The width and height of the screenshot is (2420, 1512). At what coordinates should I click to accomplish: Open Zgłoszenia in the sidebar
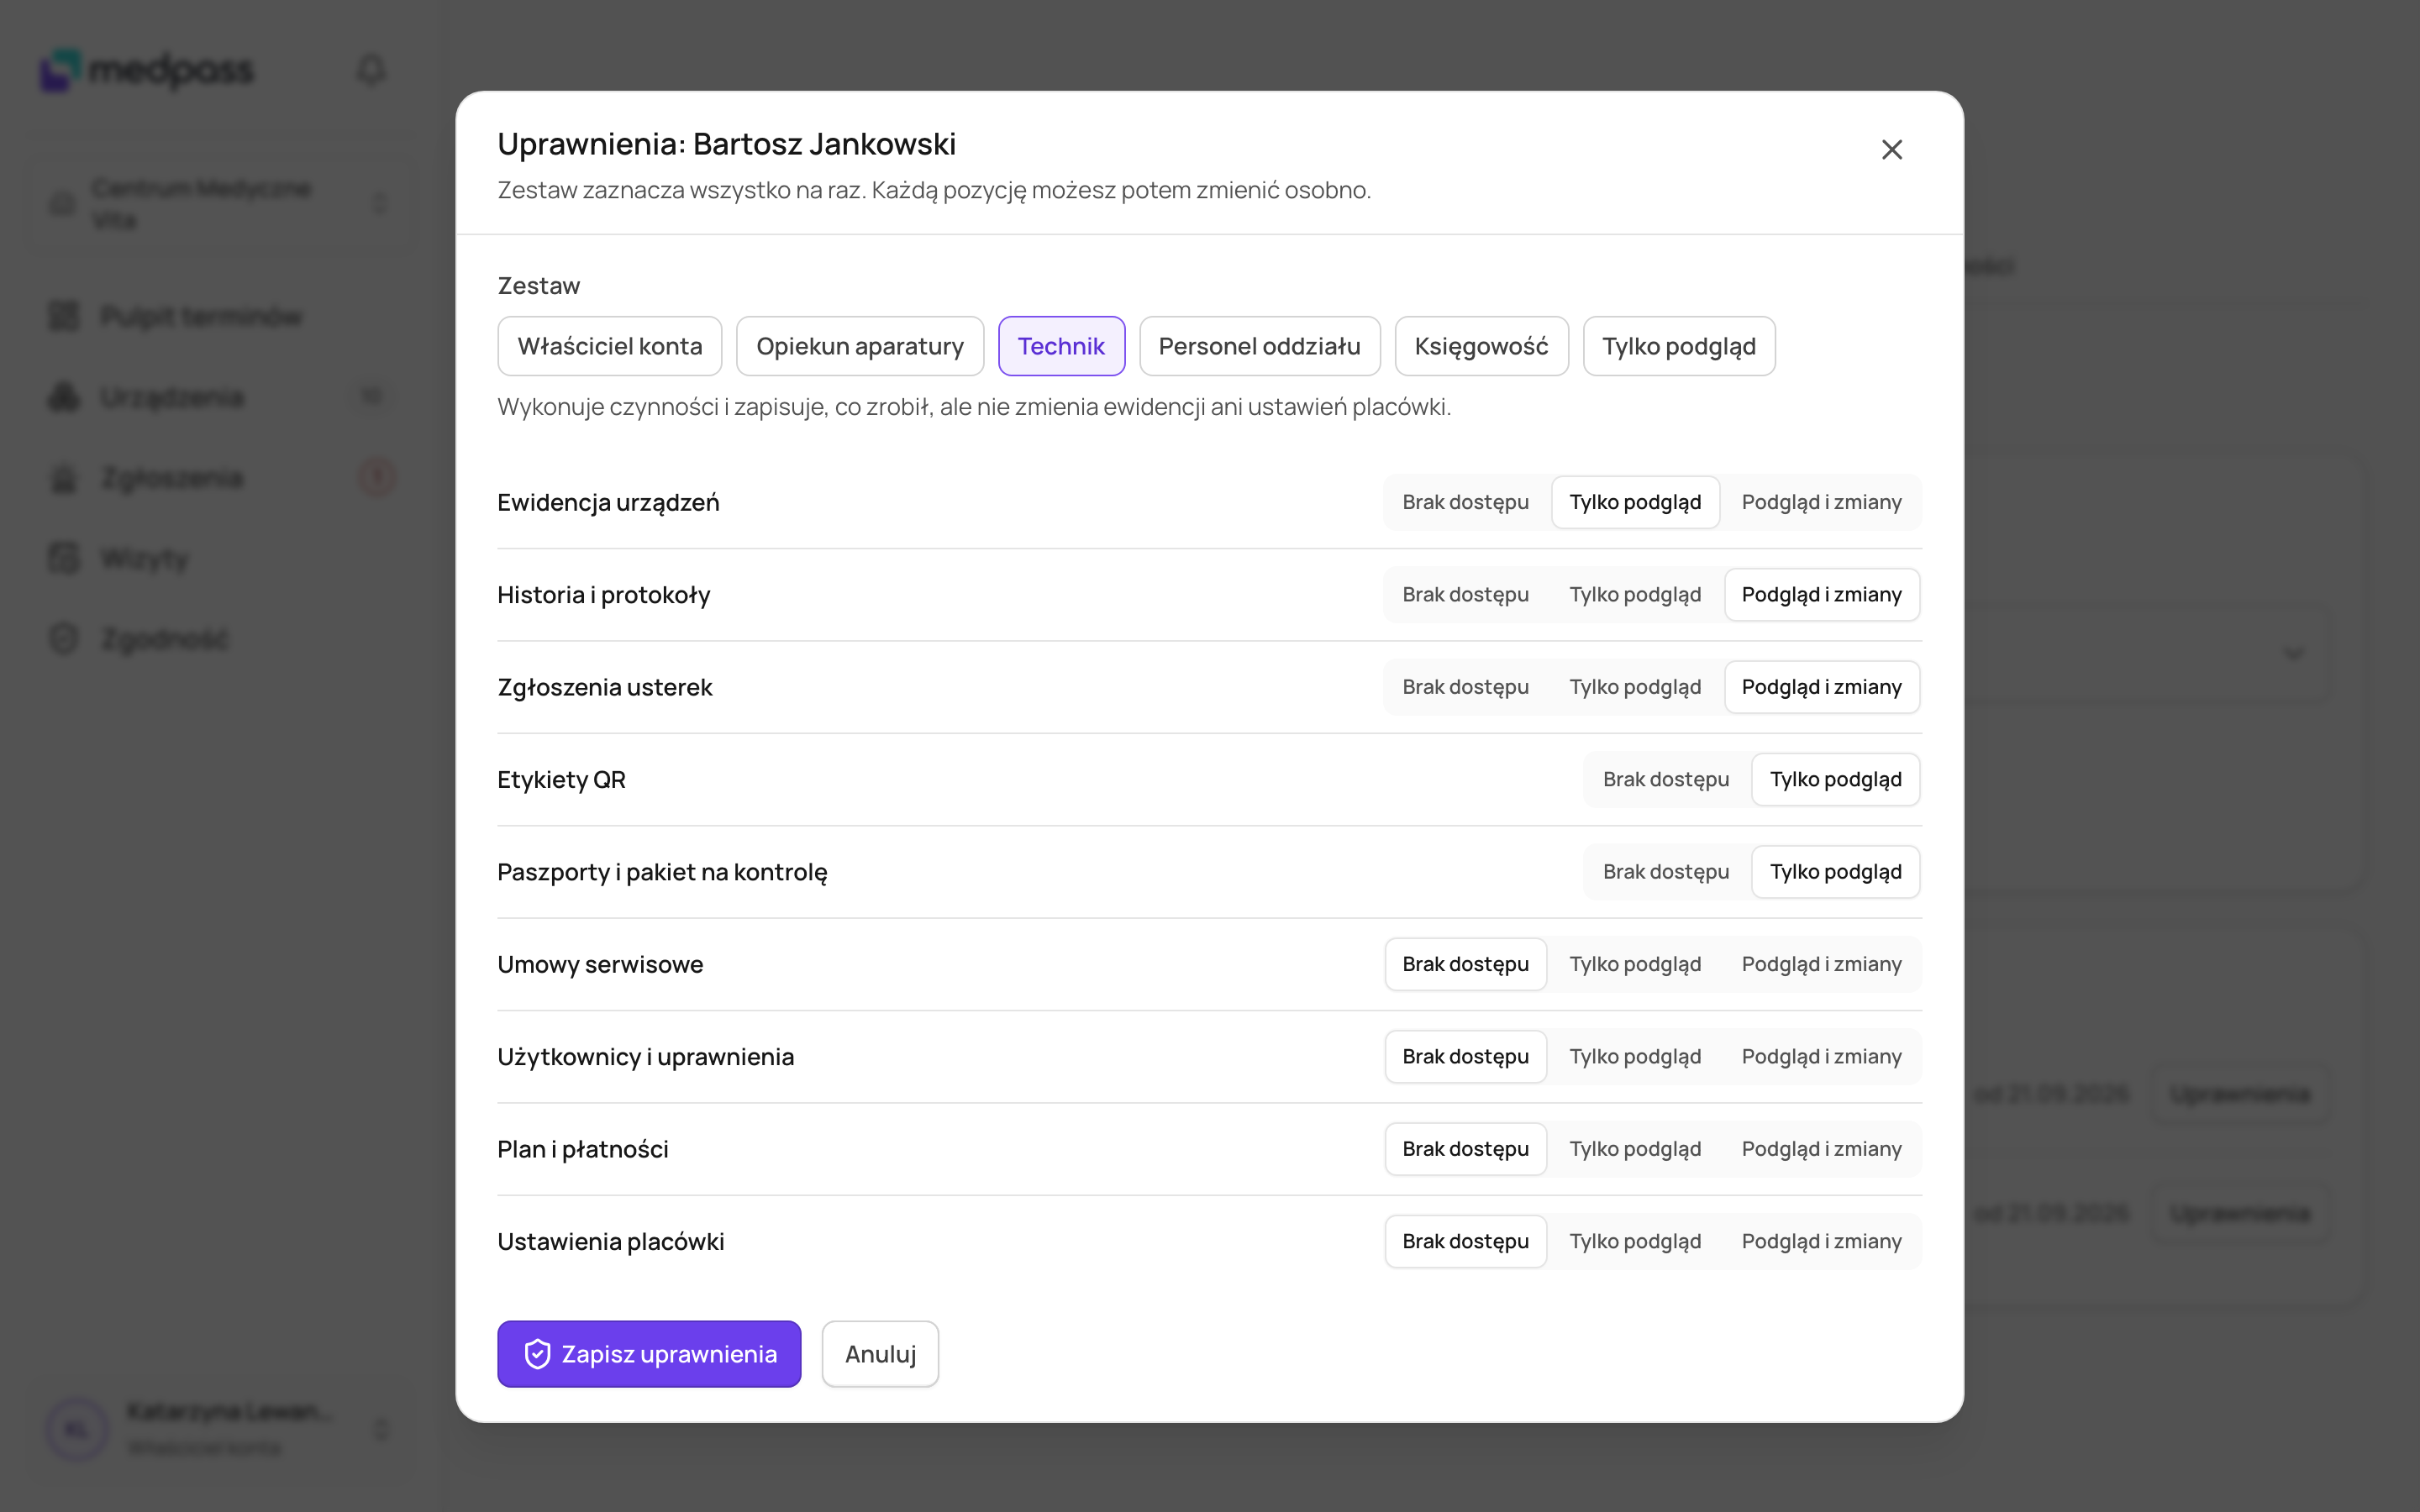click(x=222, y=478)
